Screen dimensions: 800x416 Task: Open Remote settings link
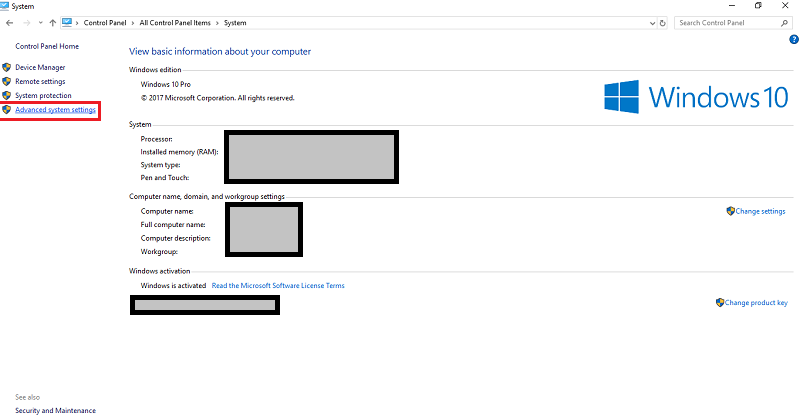40,82
